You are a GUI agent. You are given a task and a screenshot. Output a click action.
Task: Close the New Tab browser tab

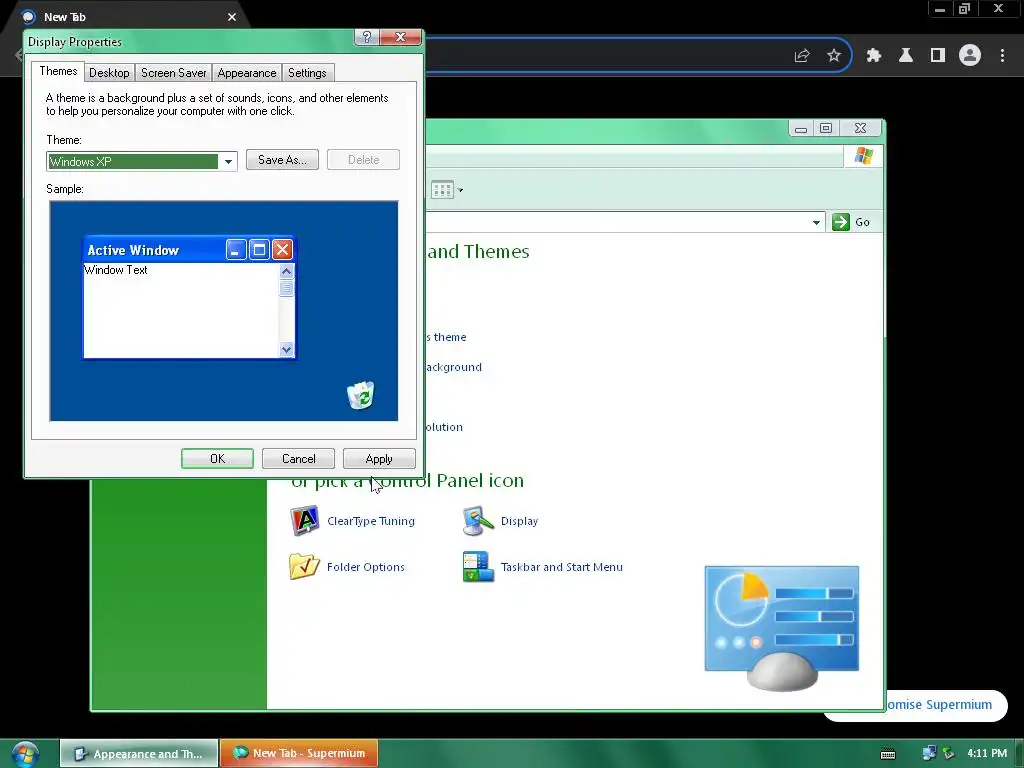(232, 17)
